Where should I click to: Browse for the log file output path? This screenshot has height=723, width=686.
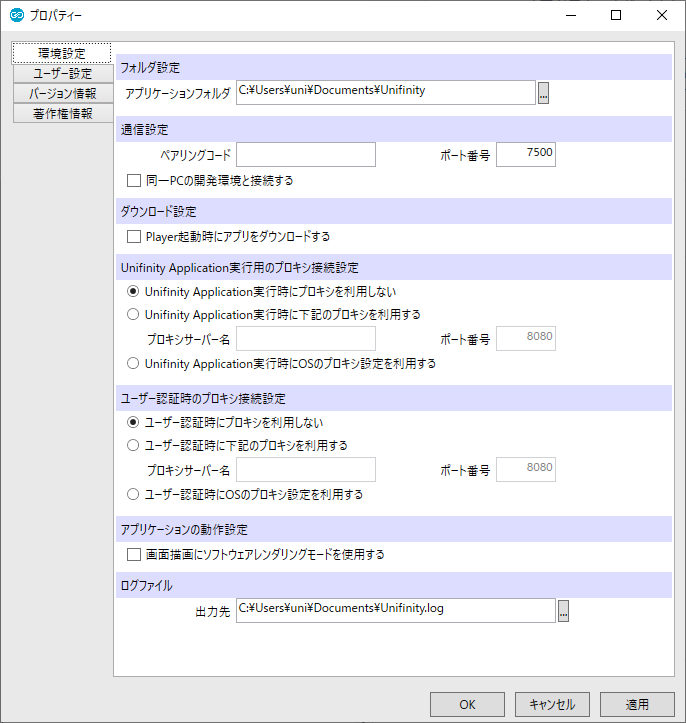click(563, 611)
